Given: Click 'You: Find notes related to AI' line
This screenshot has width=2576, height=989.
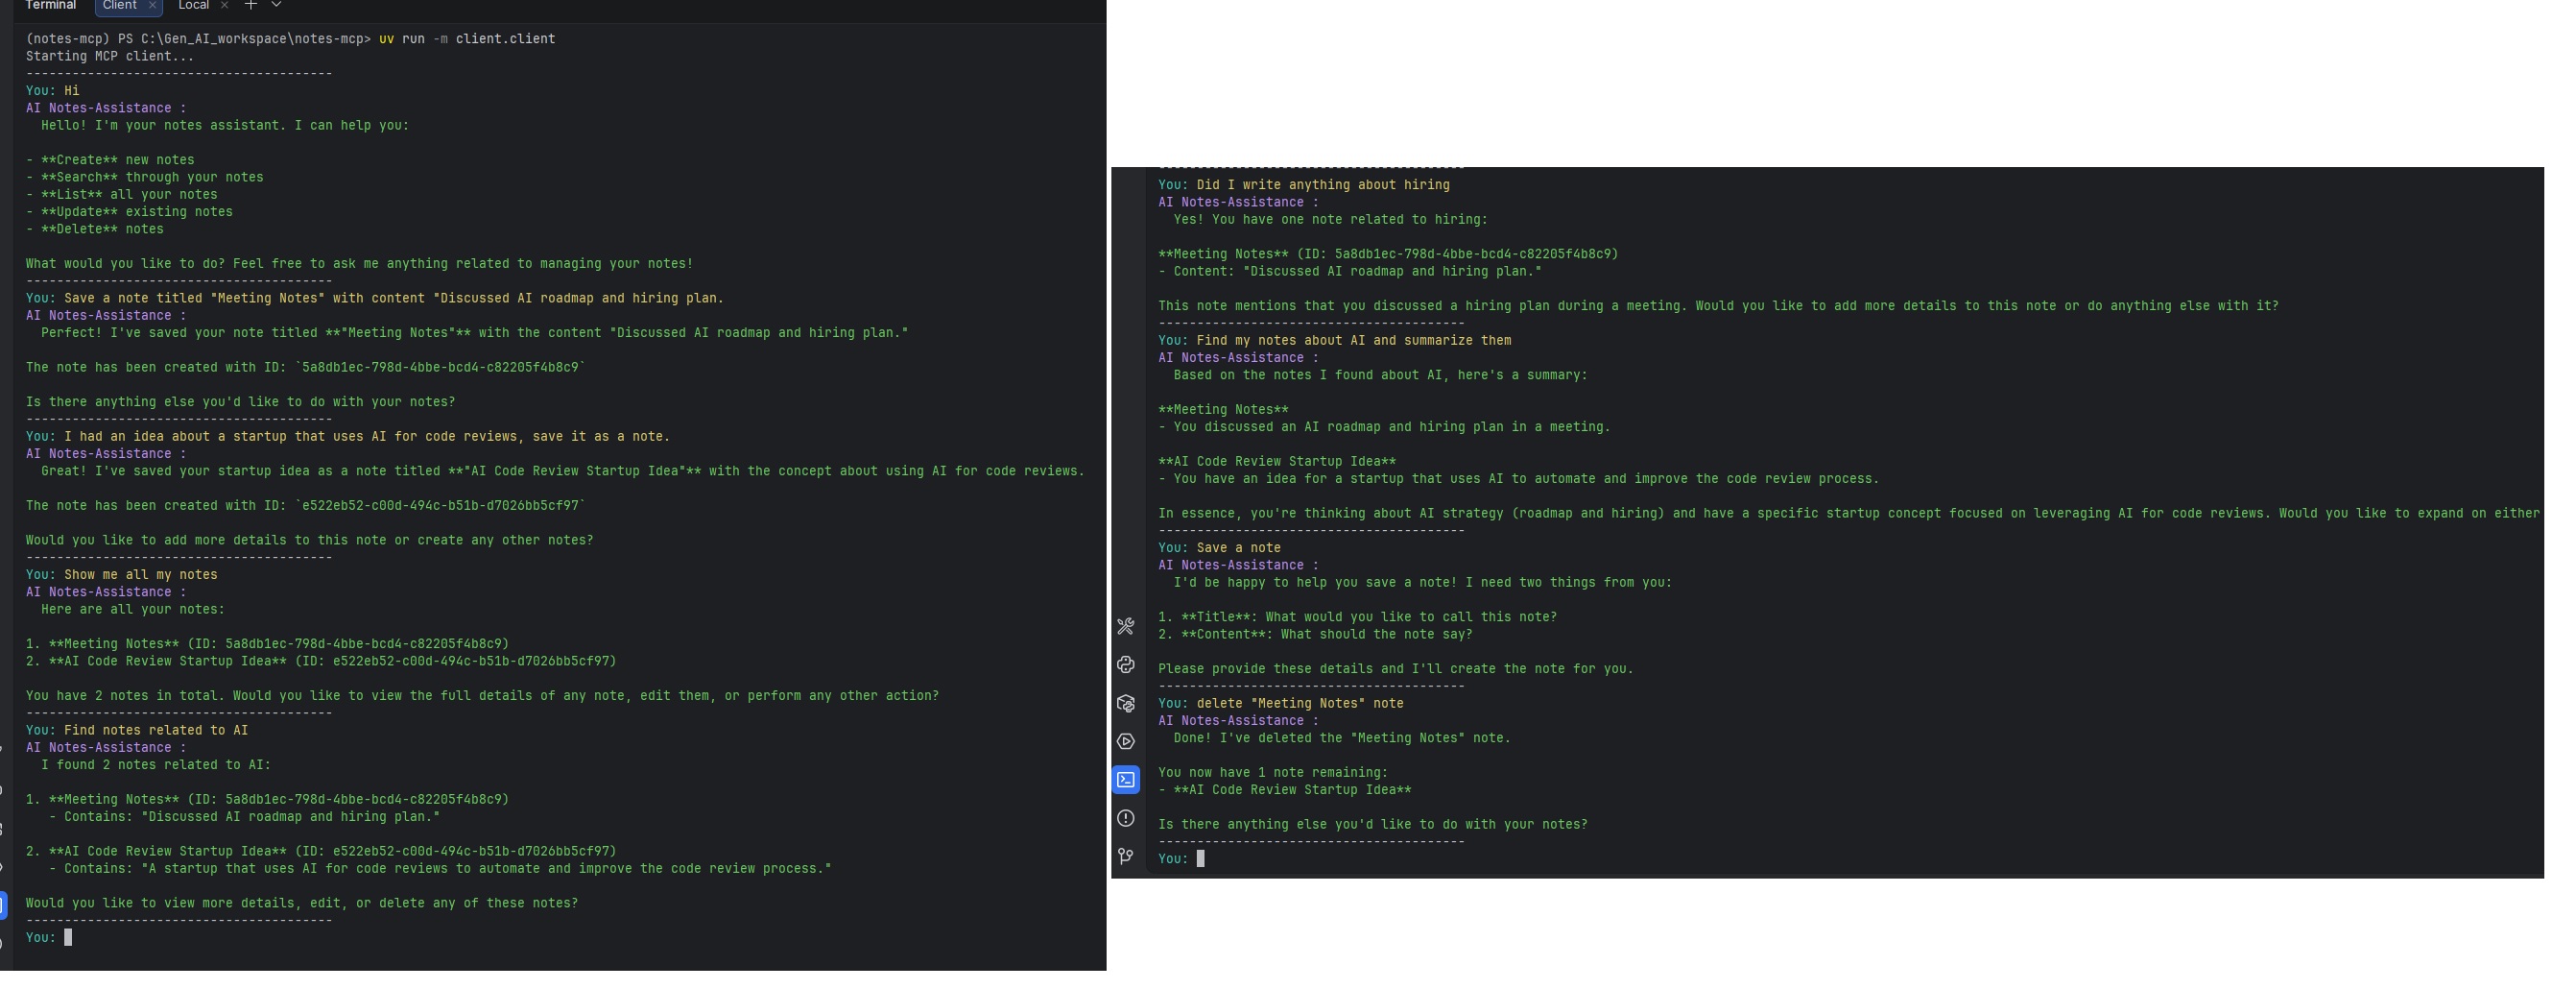Looking at the screenshot, I should point(137,731).
